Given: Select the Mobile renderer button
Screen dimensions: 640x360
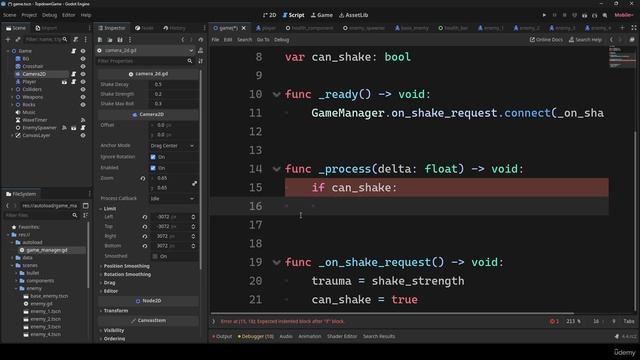Looking at the screenshot, I should pos(624,15).
